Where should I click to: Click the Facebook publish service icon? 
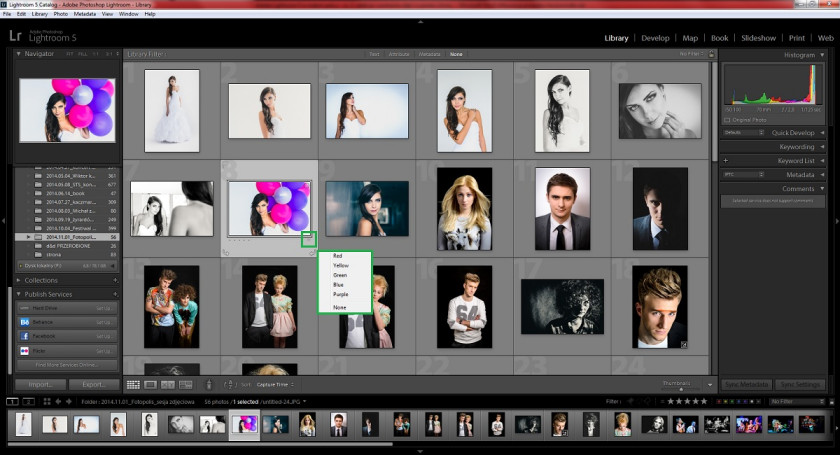point(25,336)
